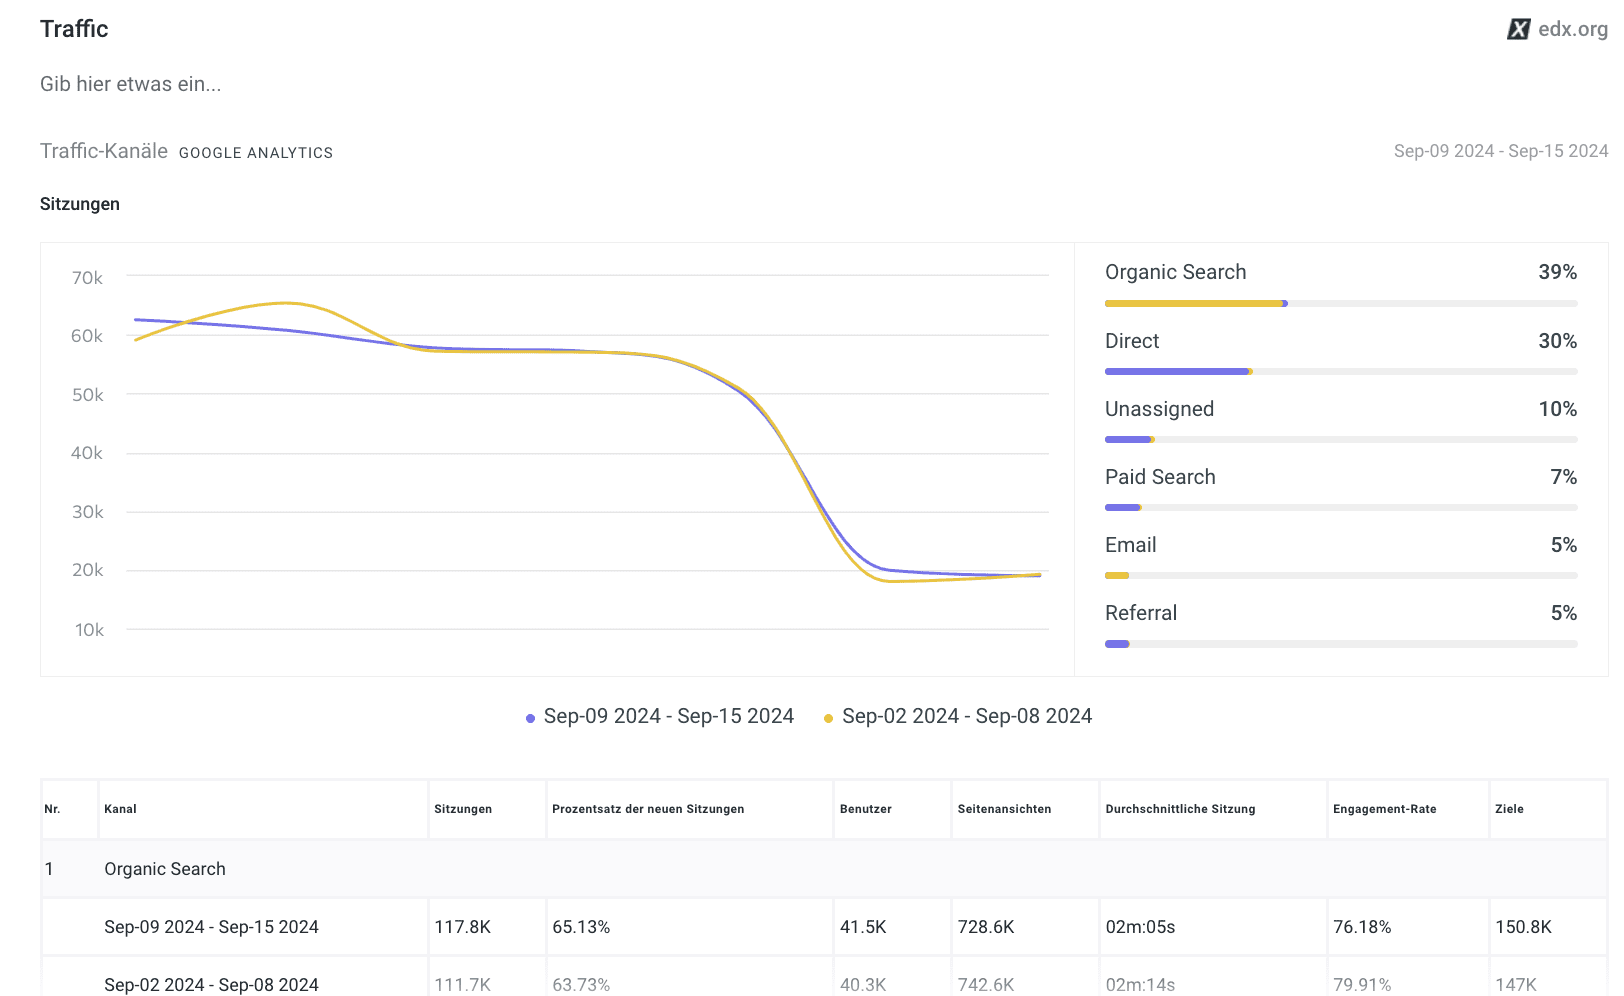Click the edx.org logo icon
Screen dimensions: 1624x996
click(1518, 29)
